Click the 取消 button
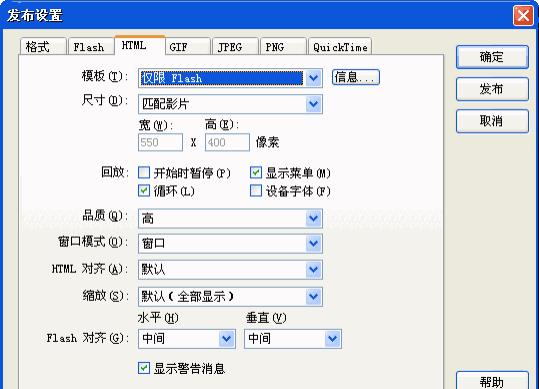Viewport: 539px width, 389px height. pyautogui.click(x=492, y=121)
